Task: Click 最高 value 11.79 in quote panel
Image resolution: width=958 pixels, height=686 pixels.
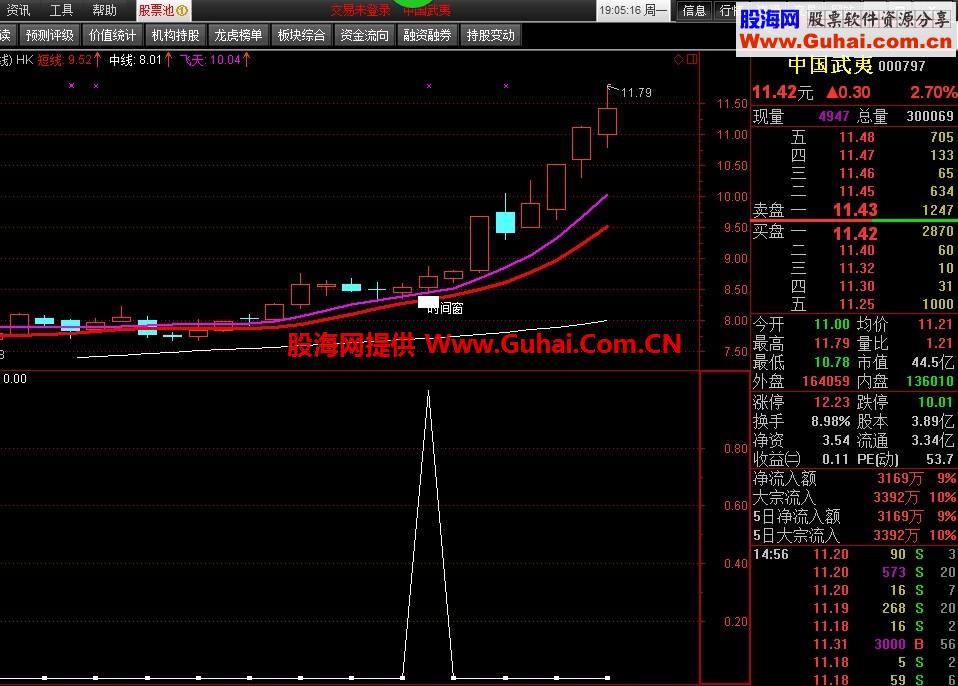Action: [x=832, y=343]
